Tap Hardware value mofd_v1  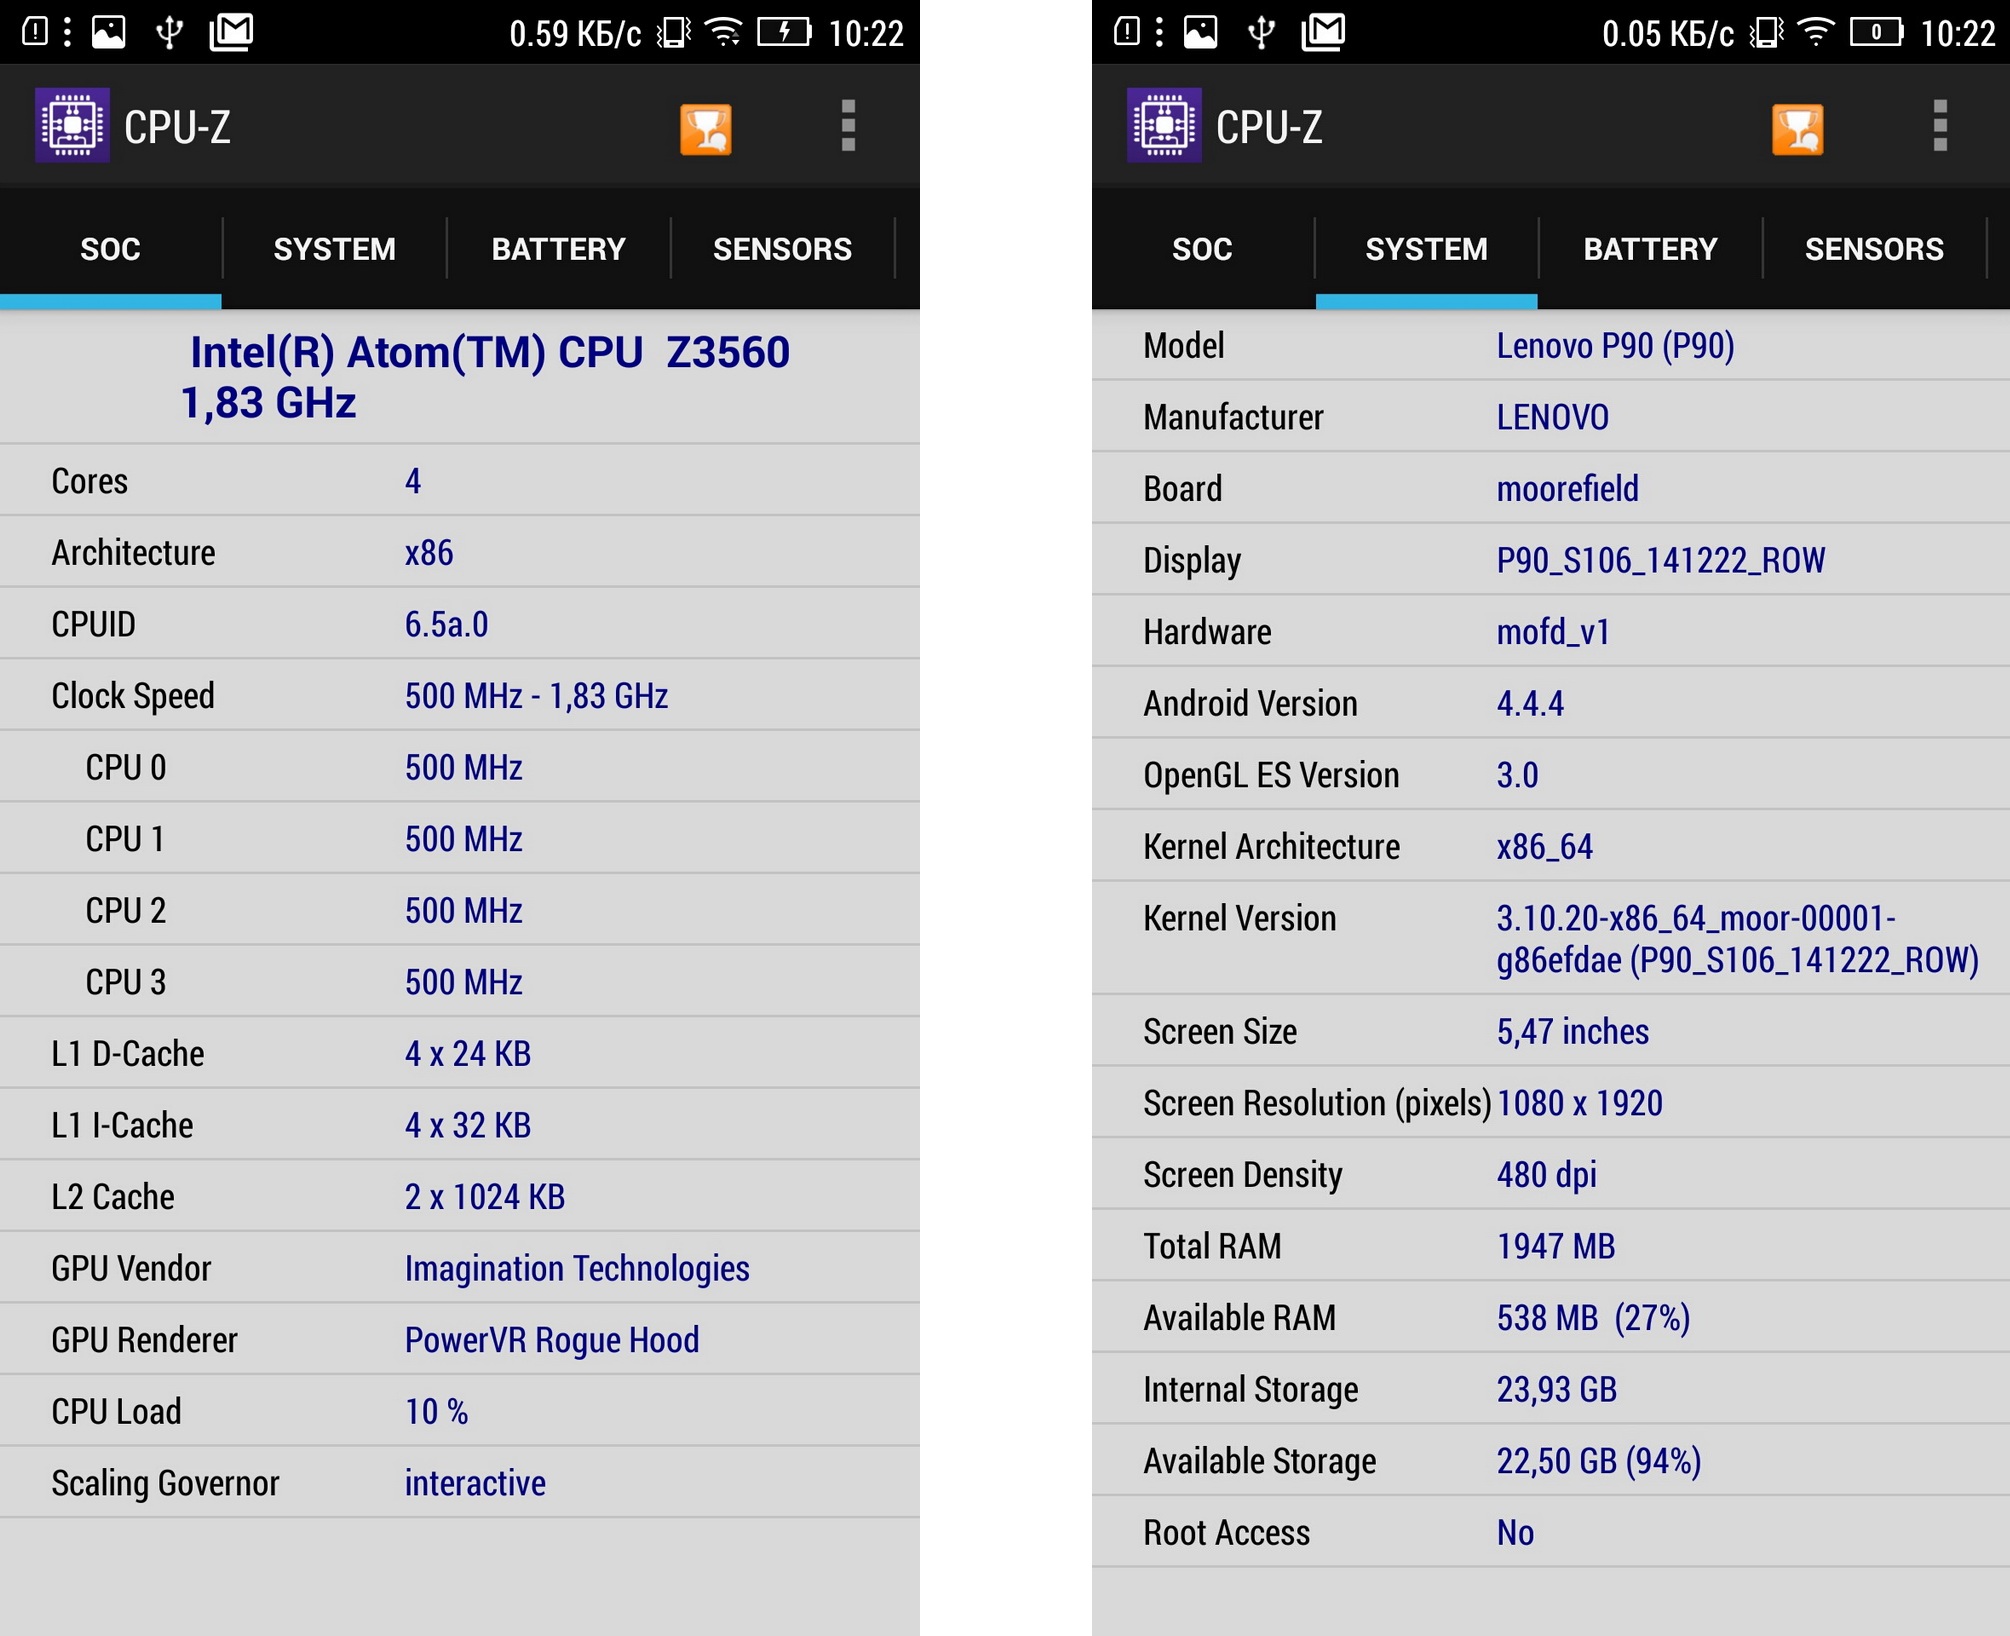click(x=1553, y=632)
